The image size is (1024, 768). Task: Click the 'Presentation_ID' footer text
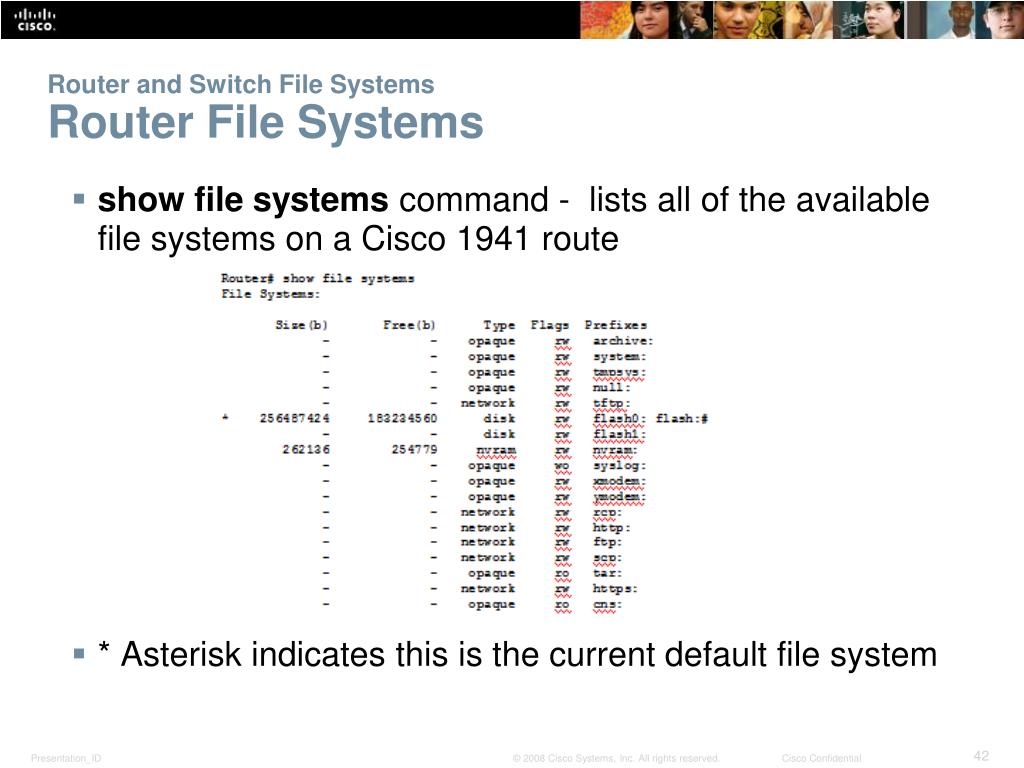point(66,758)
